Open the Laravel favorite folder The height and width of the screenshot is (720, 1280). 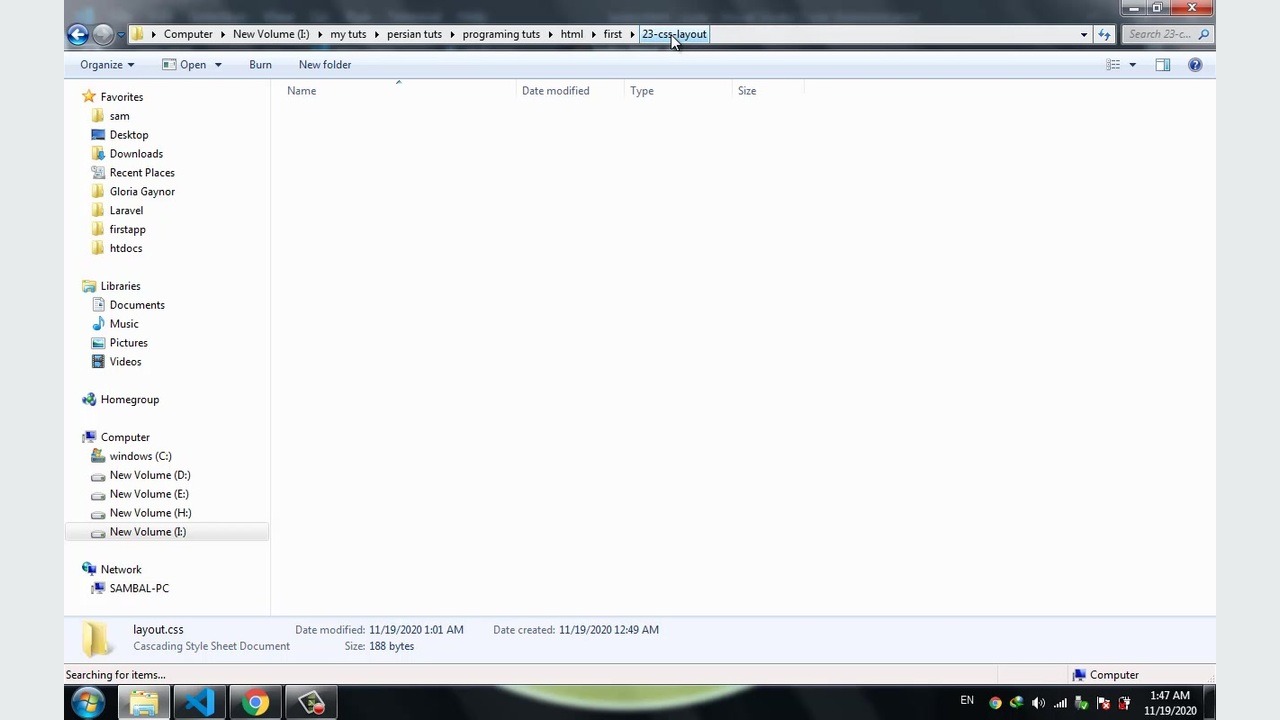(126, 211)
